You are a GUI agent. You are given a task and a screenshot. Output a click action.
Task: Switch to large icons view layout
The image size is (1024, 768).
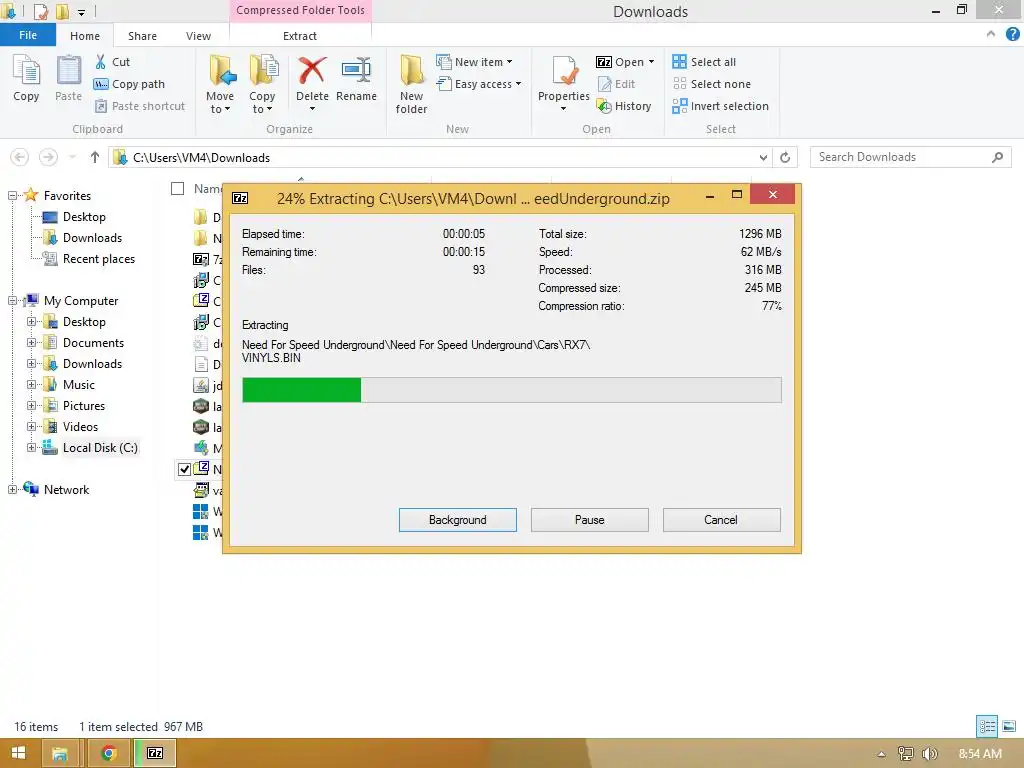(x=1009, y=726)
